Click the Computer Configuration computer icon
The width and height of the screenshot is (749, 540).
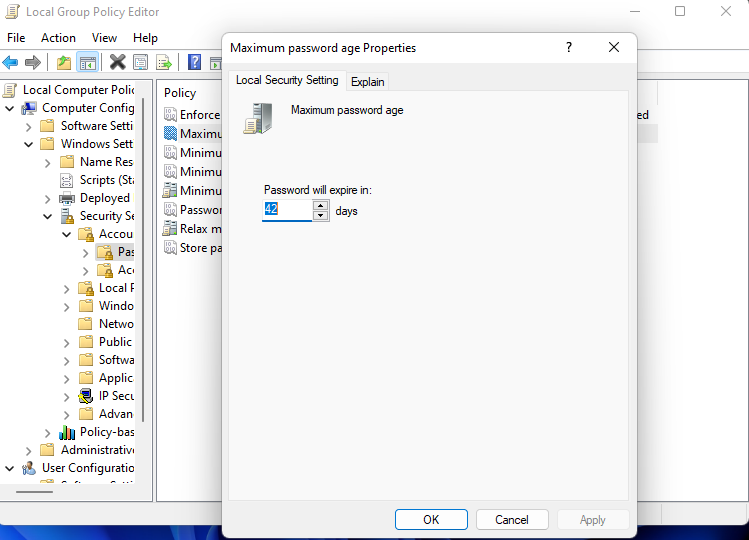point(29,108)
